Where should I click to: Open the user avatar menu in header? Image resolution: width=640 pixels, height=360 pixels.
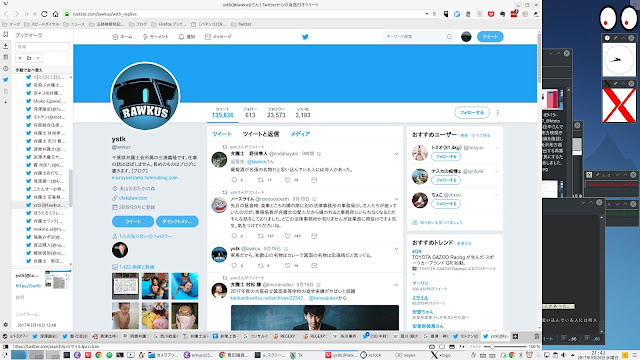pyautogui.click(x=466, y=37)
